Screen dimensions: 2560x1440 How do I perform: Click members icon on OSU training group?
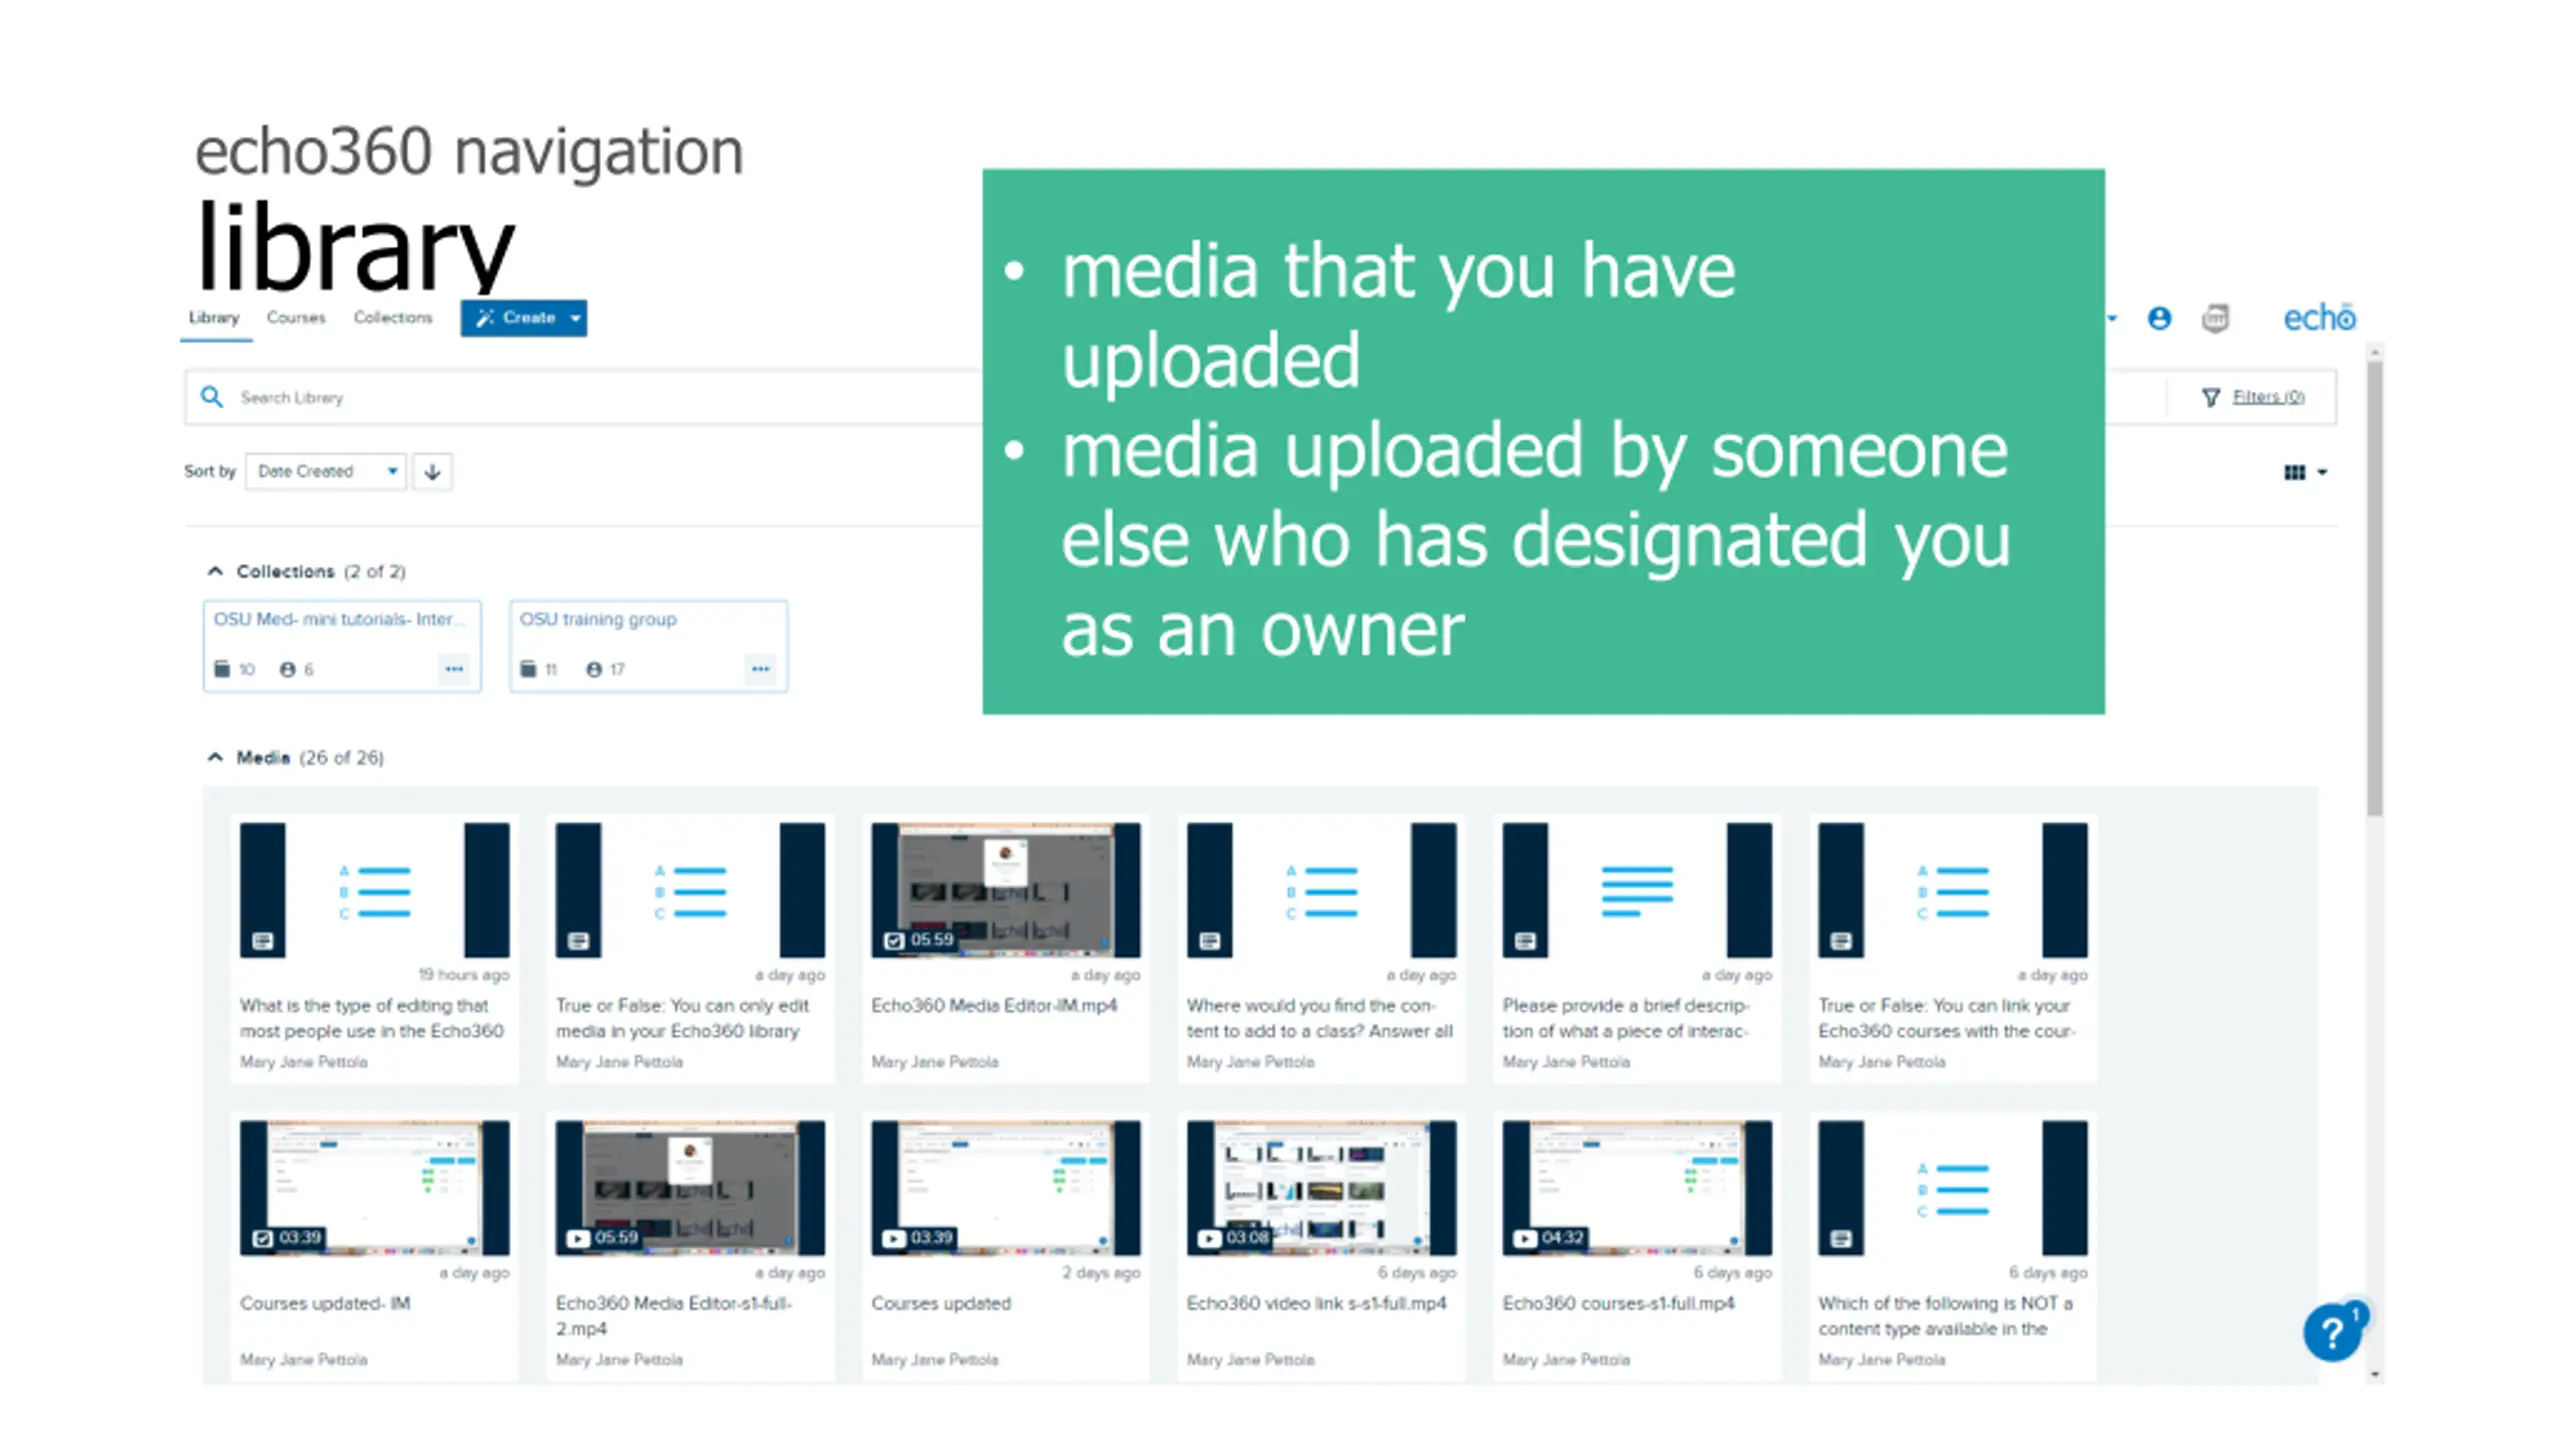pos(594,669)
